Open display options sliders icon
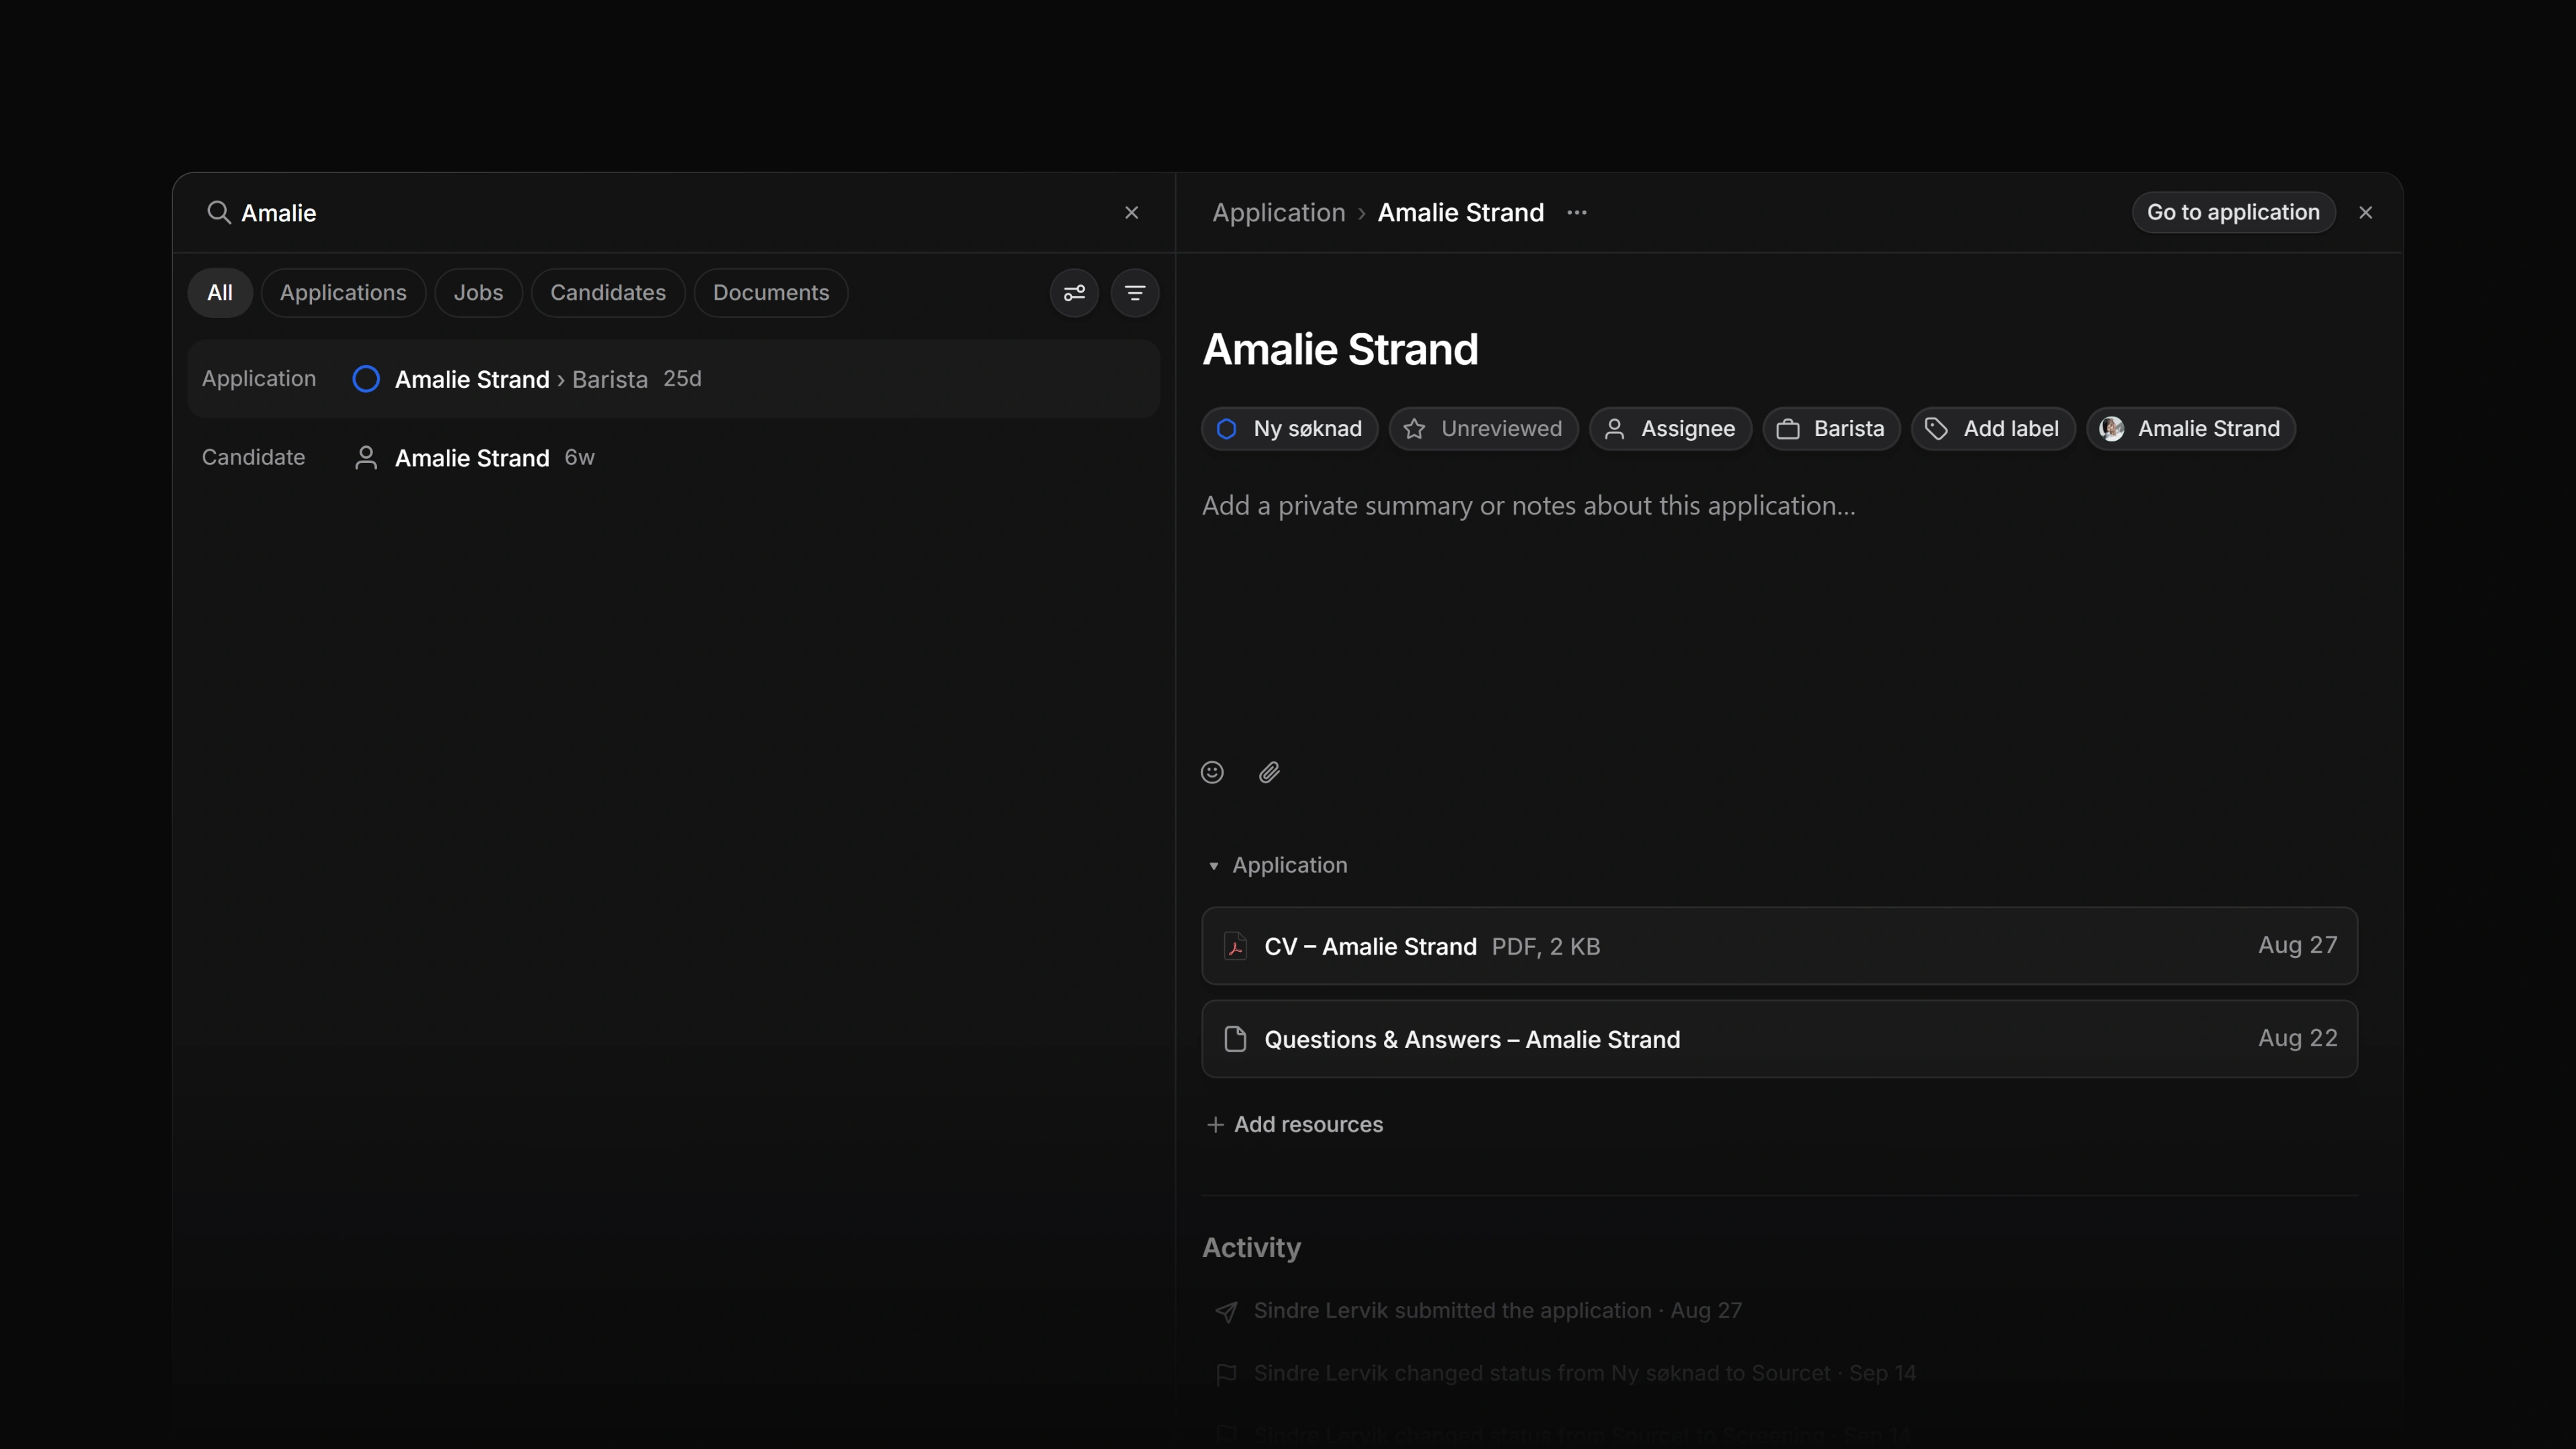Image resolution: width=2576 pixels, height=1449 pixels. click(x=1074, y=293)
